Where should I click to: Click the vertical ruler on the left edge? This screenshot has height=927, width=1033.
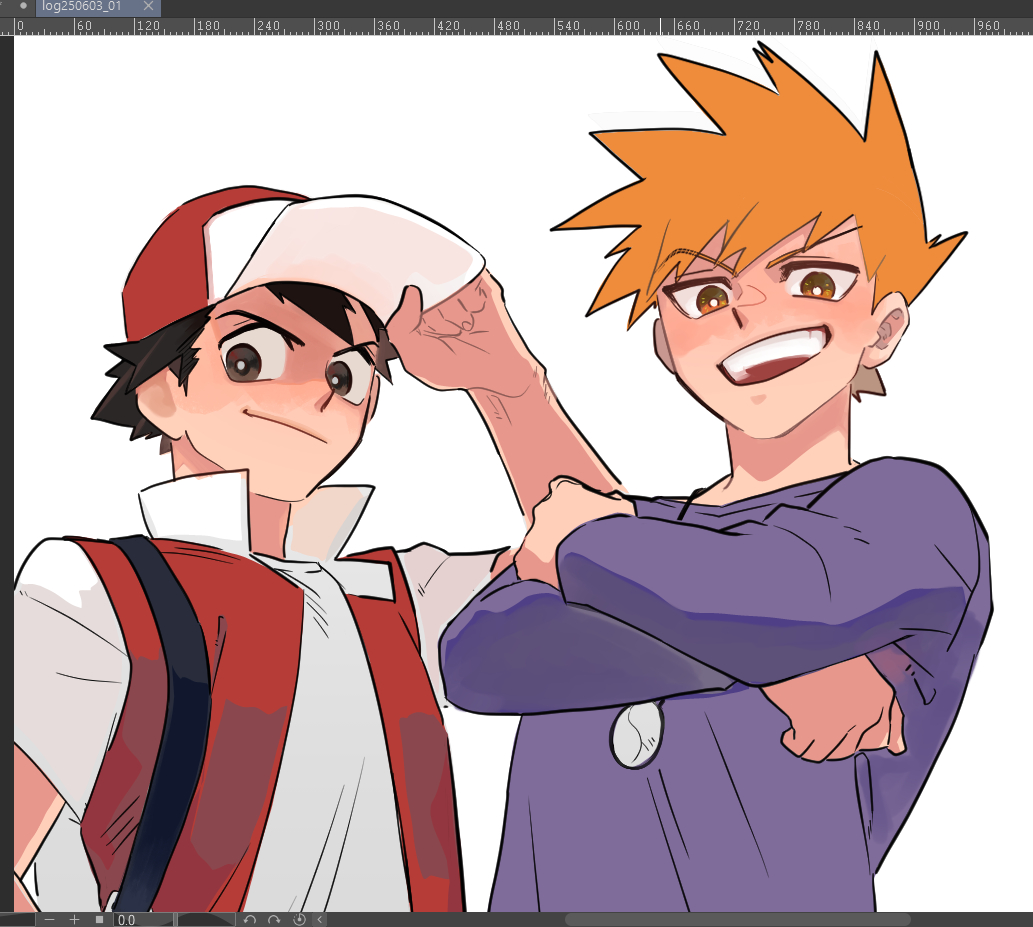(6, 400)
